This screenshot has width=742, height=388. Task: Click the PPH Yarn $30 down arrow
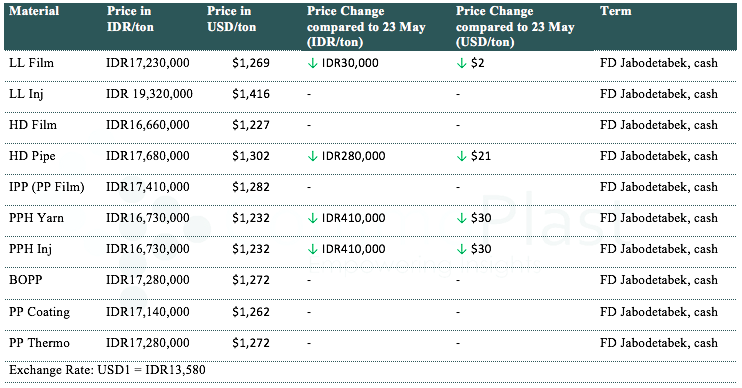pyautogui.click(x=461, y=218)
